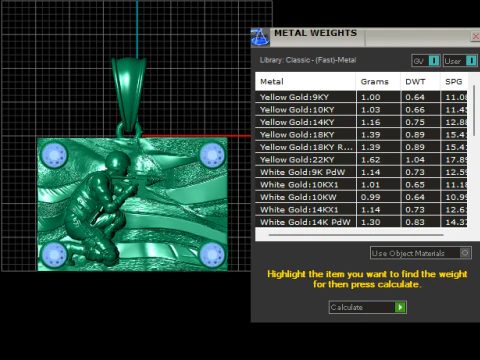
Task: Select the jump ring under the bail
Action: (x=129, y=130)
